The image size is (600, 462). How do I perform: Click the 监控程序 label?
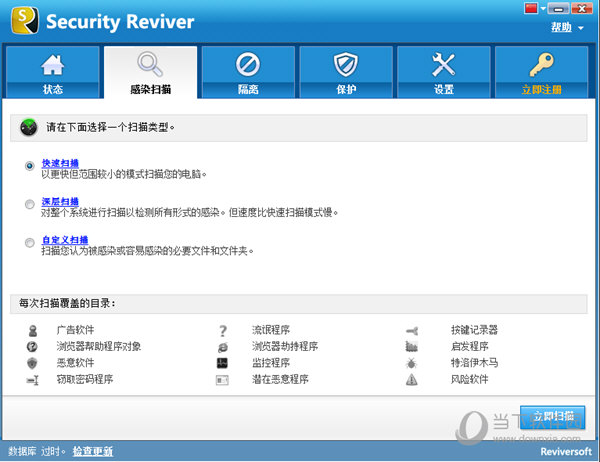(x=271, y=363)
